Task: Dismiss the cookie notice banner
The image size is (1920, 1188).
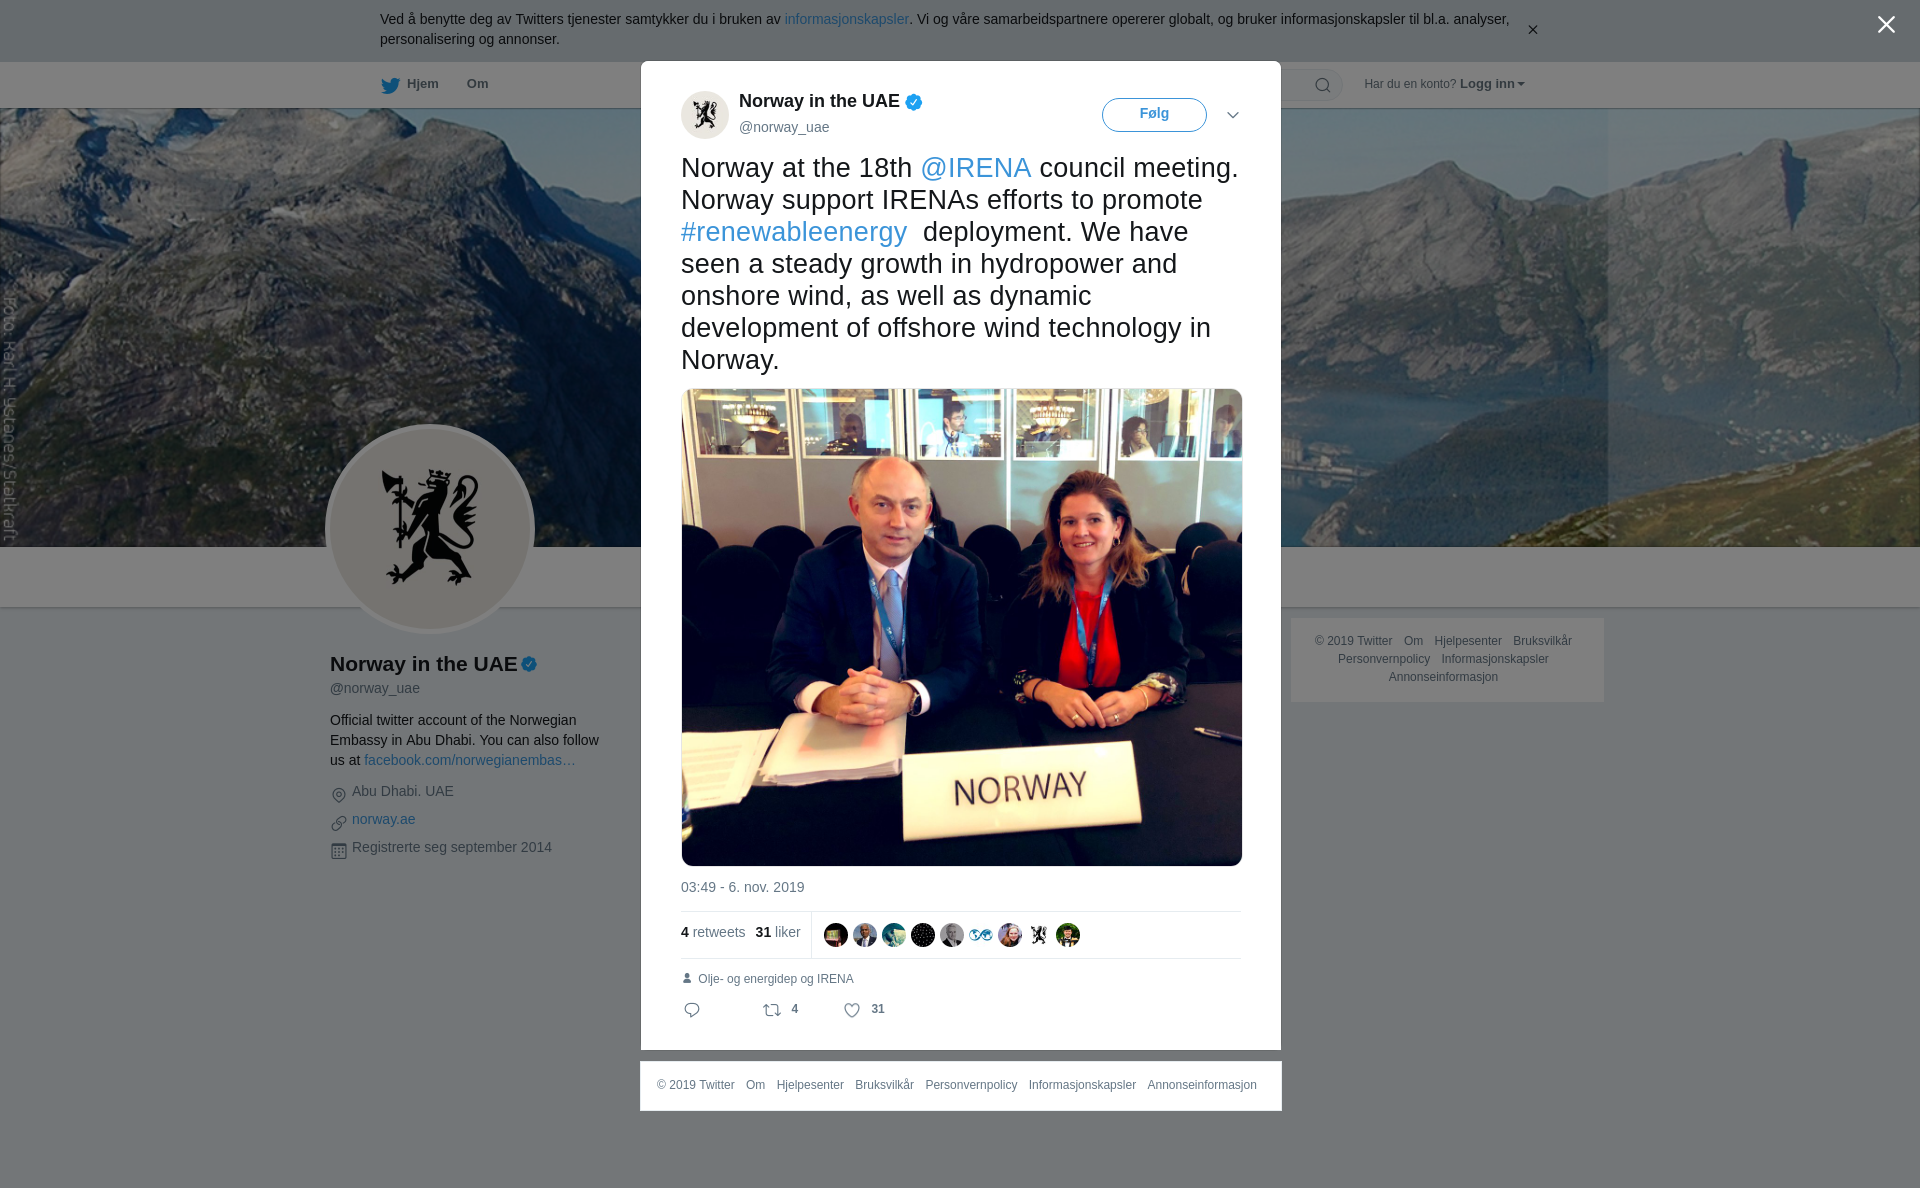Action: pos(1532,30)
